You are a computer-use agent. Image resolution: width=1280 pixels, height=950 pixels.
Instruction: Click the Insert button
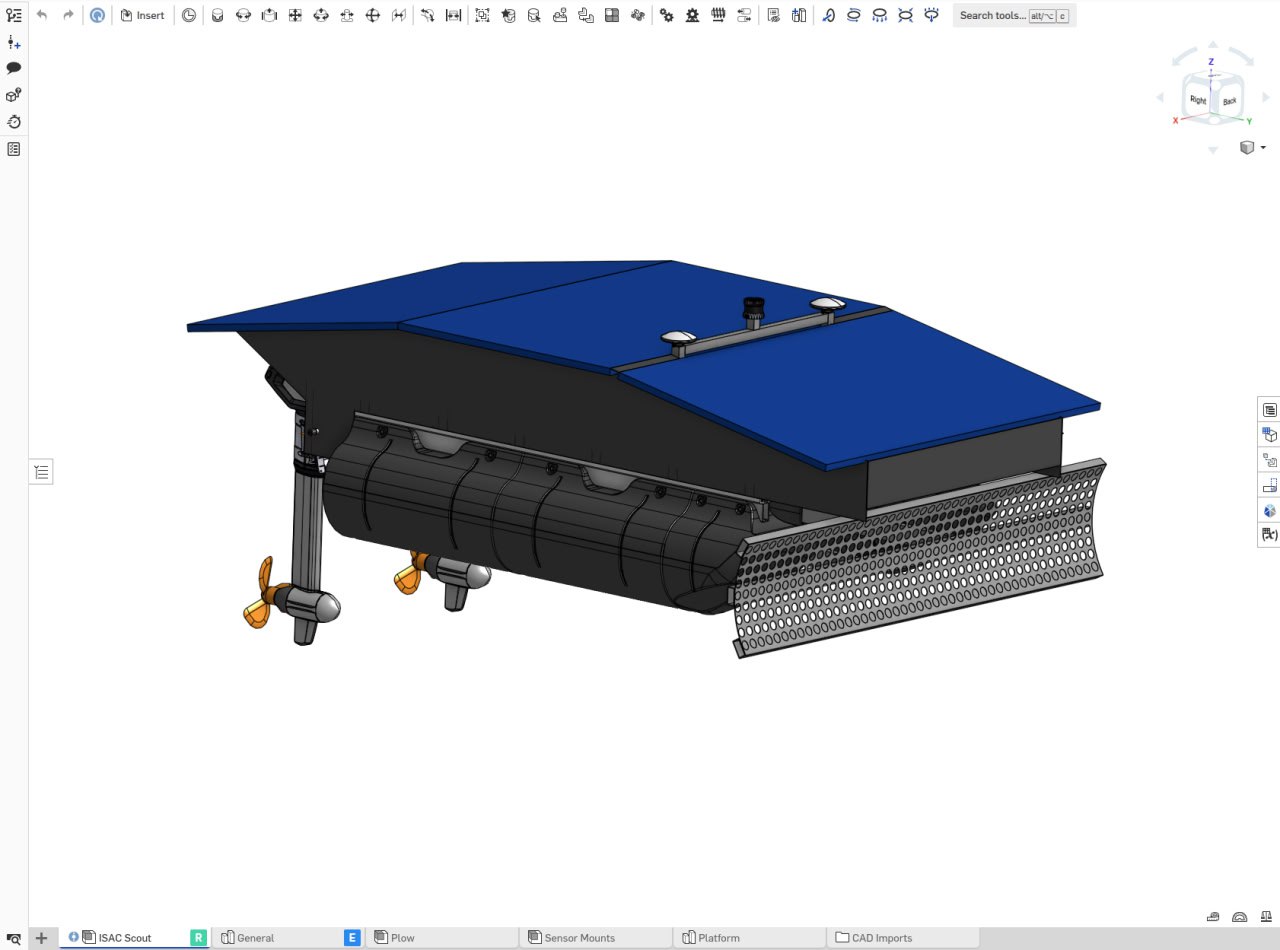pyautogui.click(x=142, y=15)
